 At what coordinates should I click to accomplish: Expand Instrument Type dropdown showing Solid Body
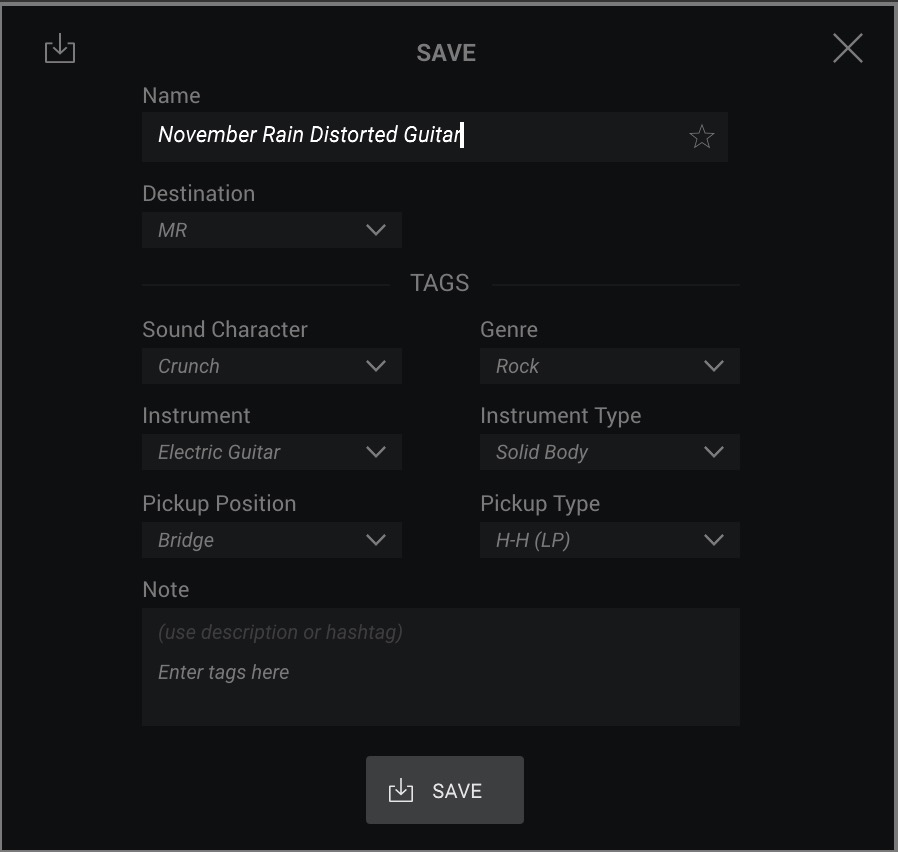coord(609,452)
